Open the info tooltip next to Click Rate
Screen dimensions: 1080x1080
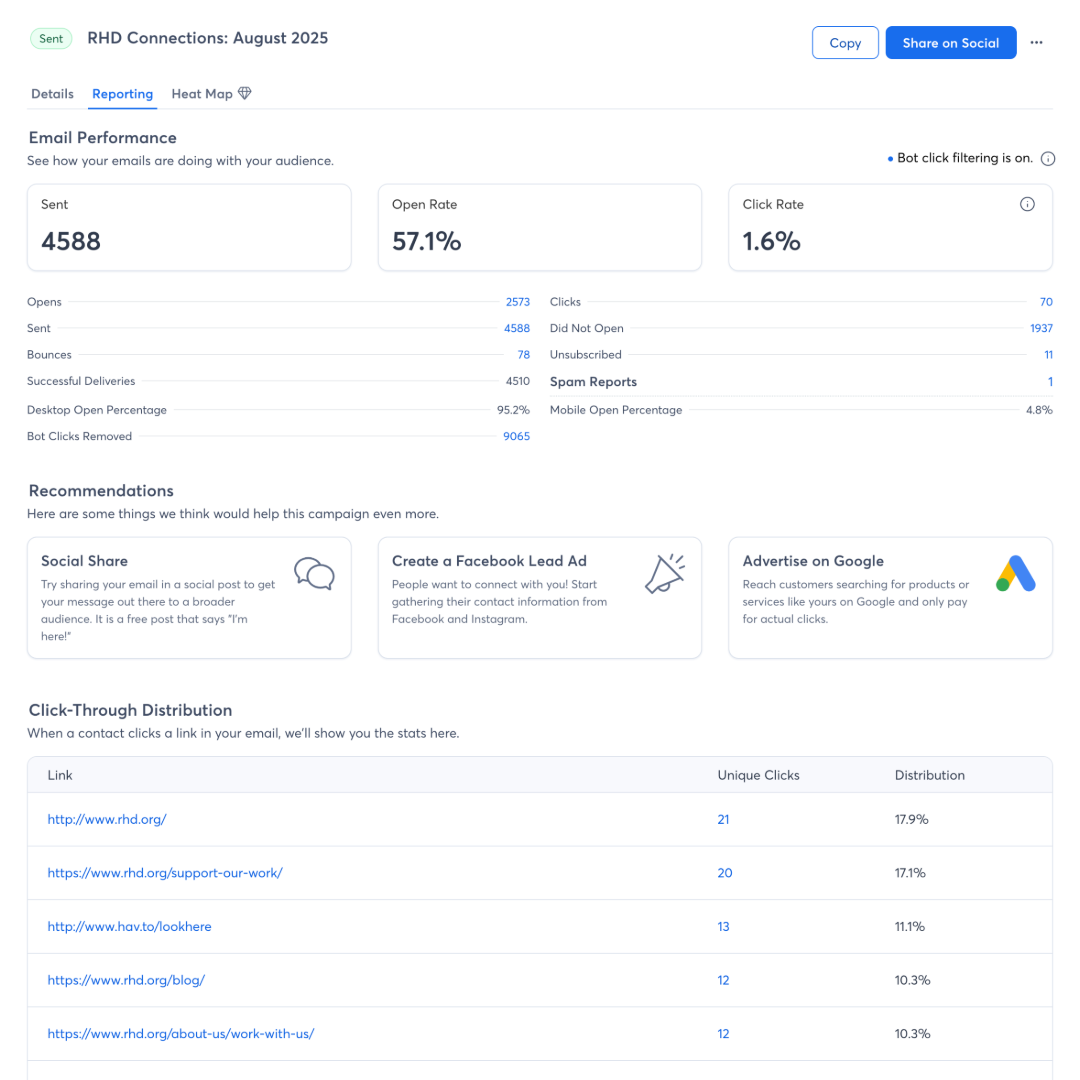coord(1027,203)
